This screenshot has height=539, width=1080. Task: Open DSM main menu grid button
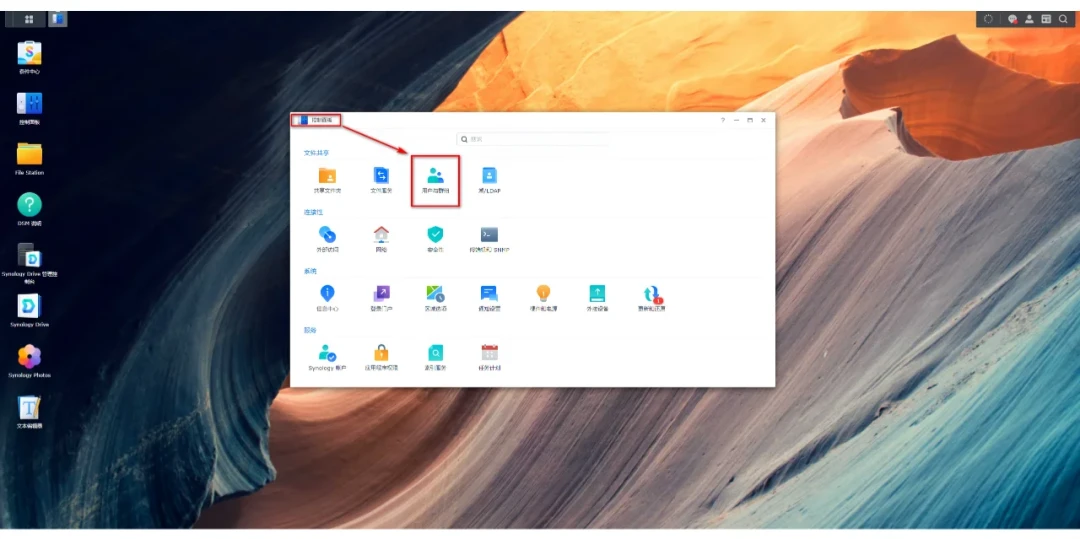click(x=29, y=19)
